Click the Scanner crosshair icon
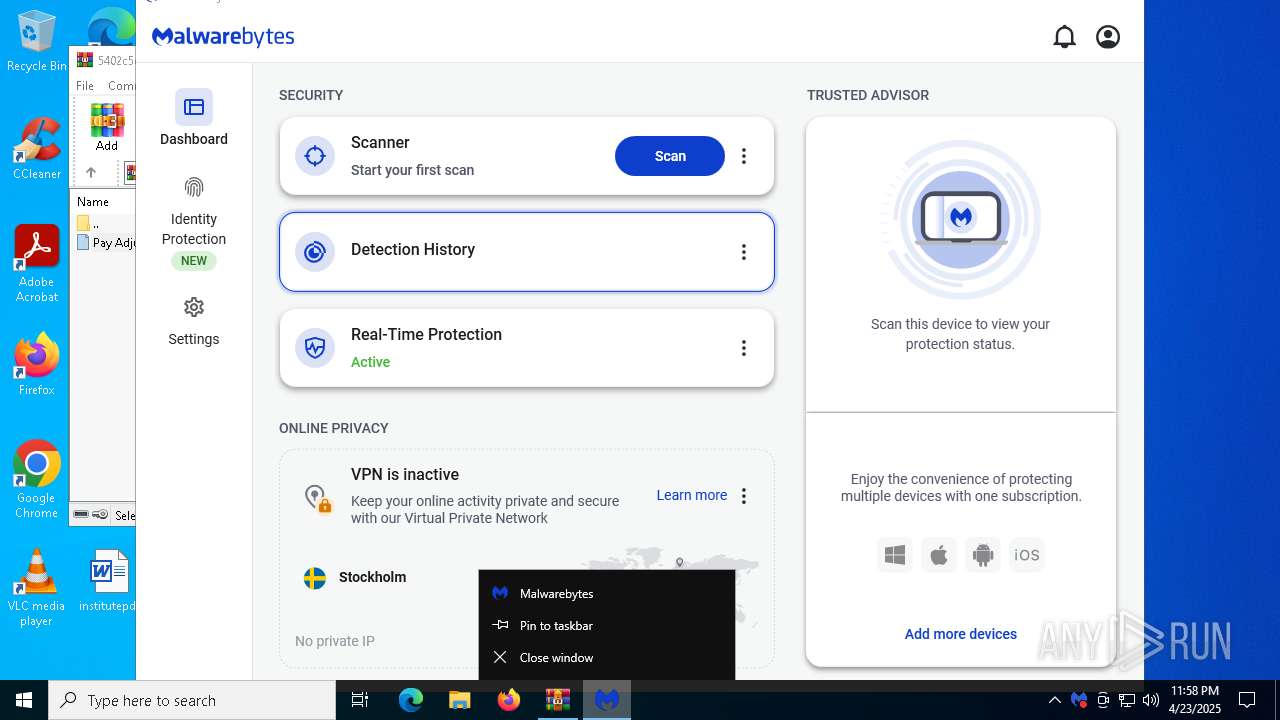This screenshot has width=1280, height=720. 315,156
